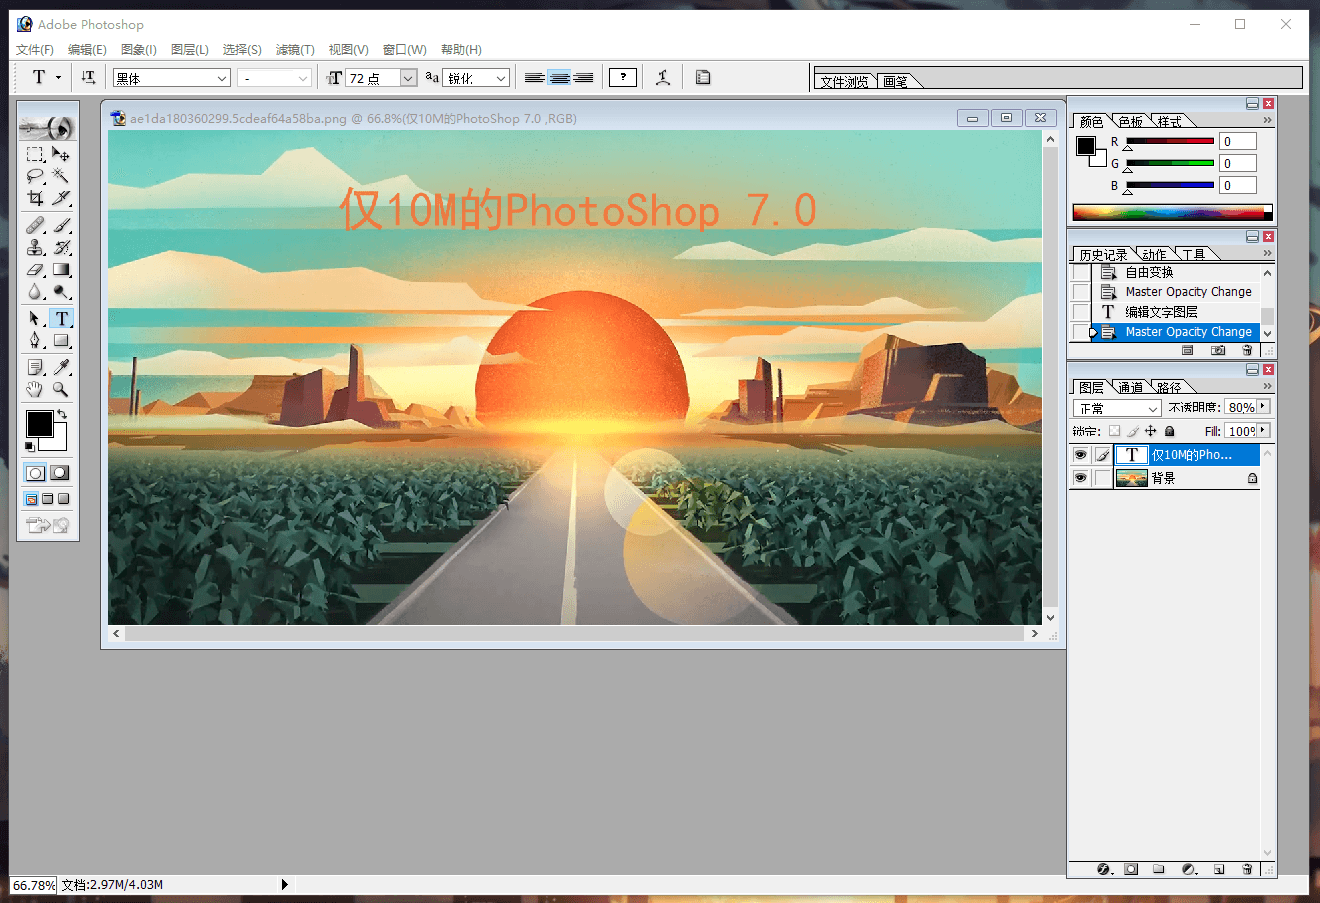Create a new layer in Layers panel
Viewport: 1320px width, 903px height.
click(x=1219, y=869)
